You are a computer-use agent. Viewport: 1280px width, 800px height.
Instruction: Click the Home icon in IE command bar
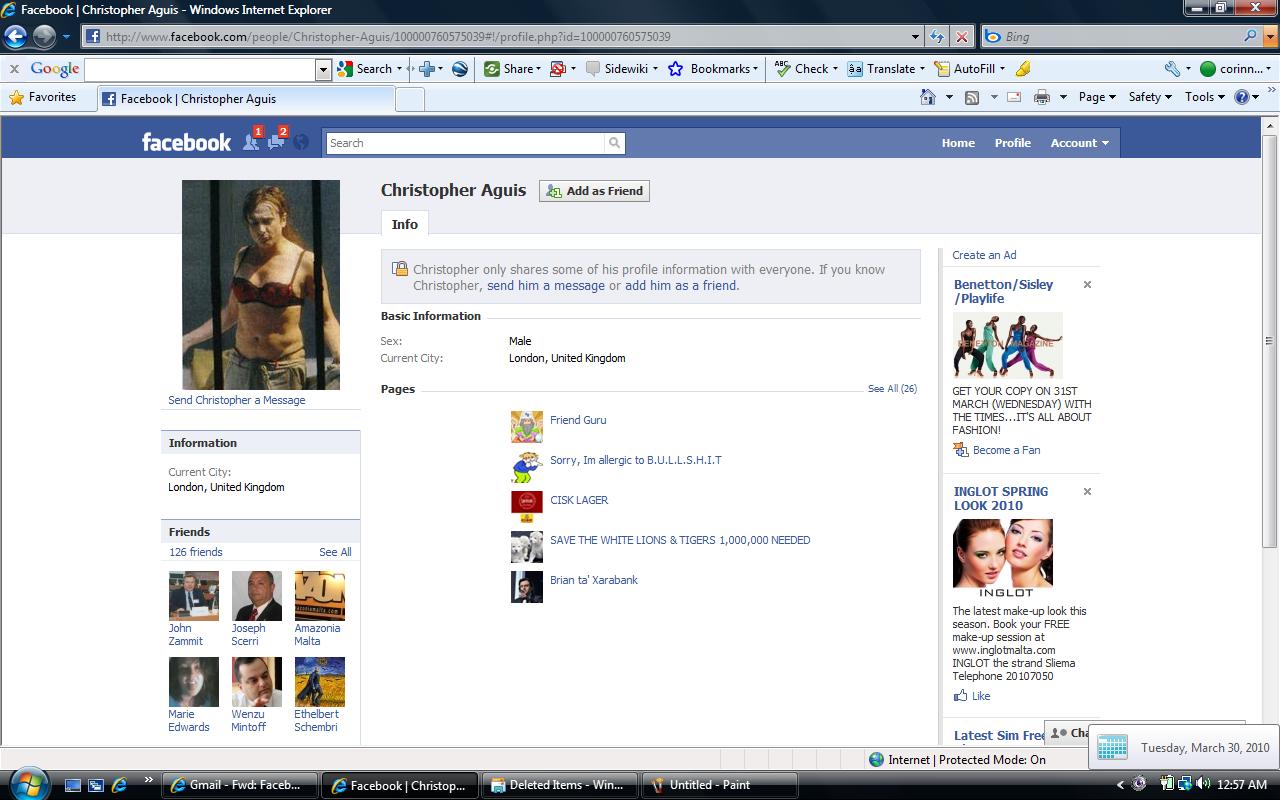point(928,97)
